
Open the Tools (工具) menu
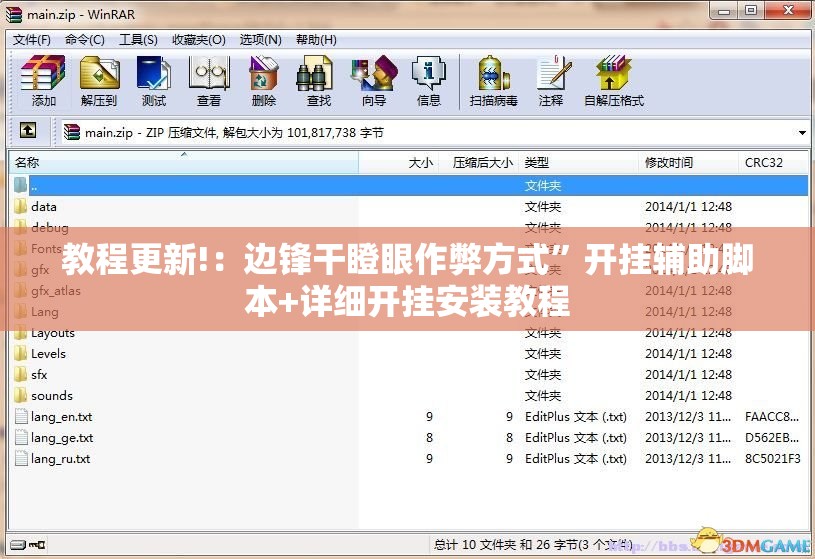pos(138,40)
